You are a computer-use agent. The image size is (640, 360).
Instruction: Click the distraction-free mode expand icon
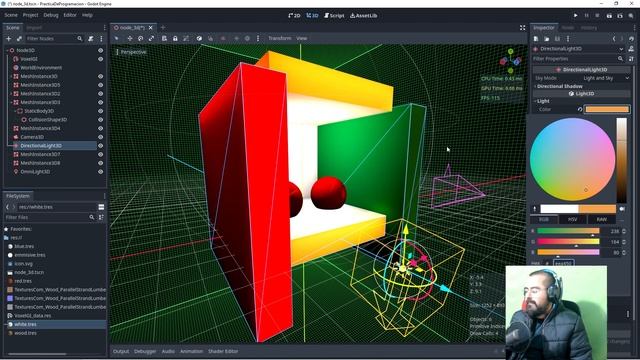click(x=522, y=28)
